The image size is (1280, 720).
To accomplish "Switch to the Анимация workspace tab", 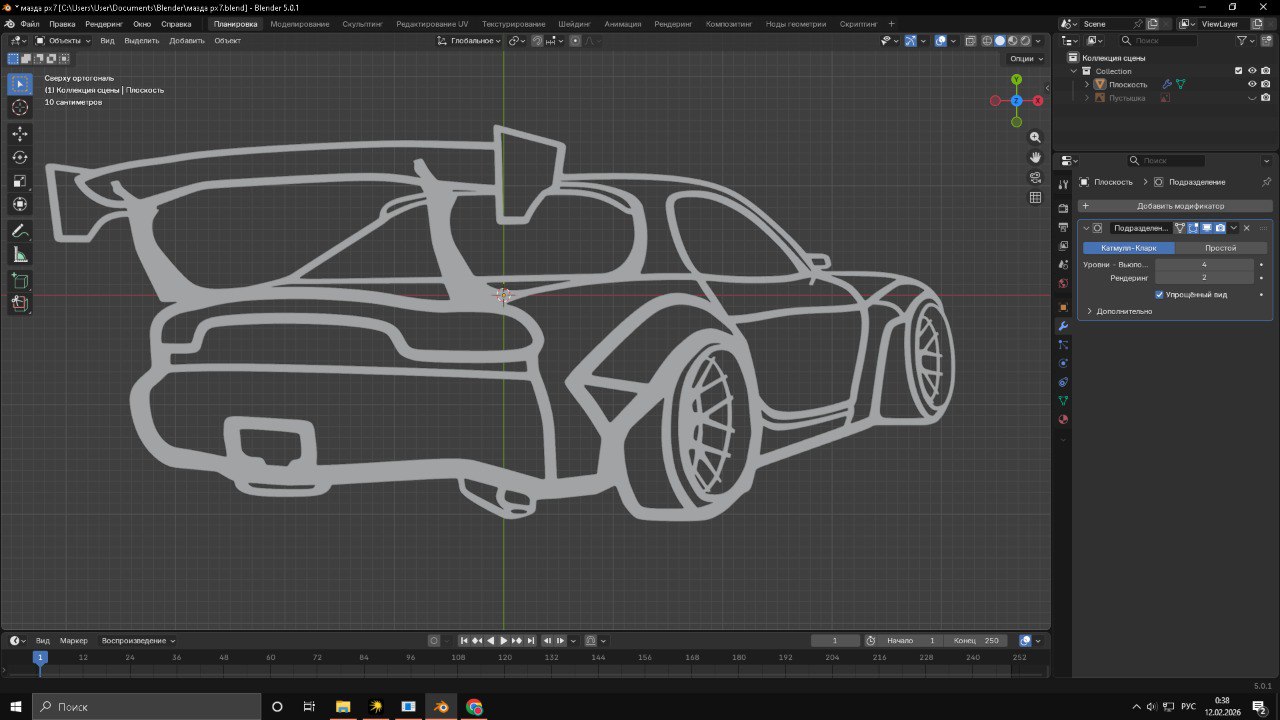I will (x=623, y=23).
